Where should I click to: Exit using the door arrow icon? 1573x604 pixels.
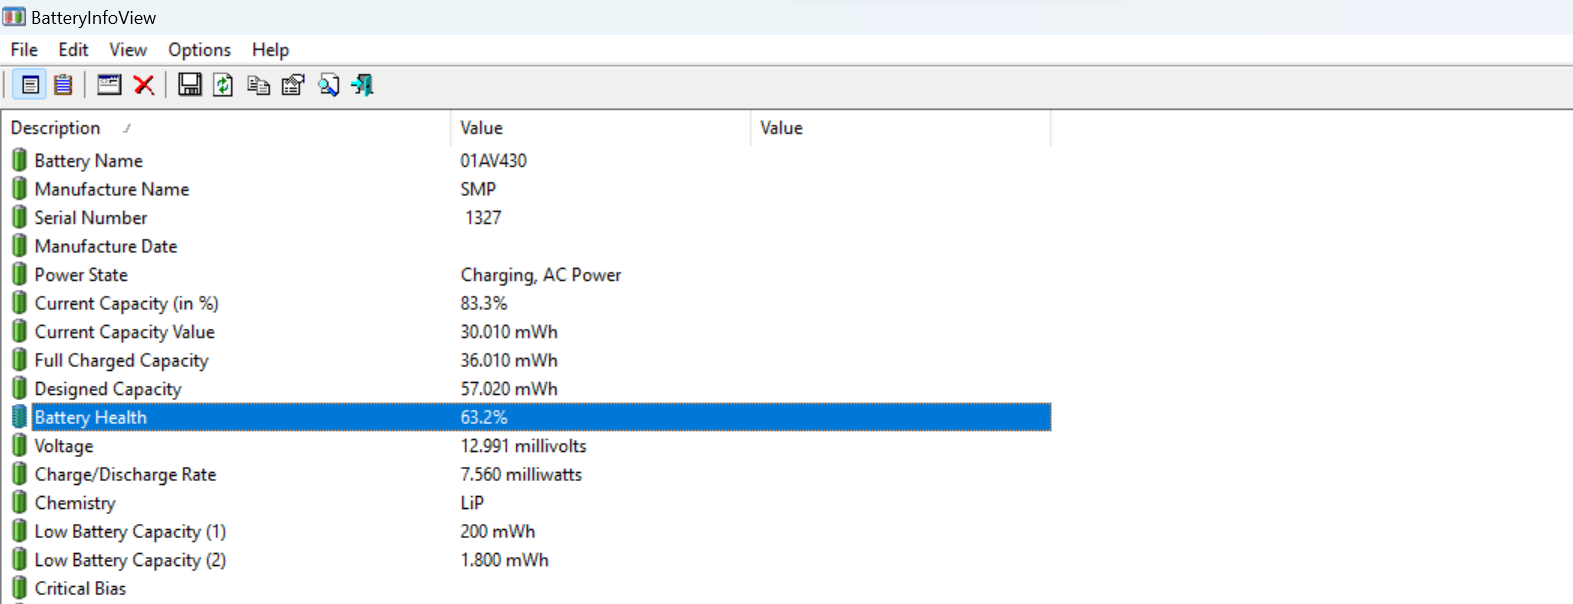pyautogui.click(x=362, y=85)
